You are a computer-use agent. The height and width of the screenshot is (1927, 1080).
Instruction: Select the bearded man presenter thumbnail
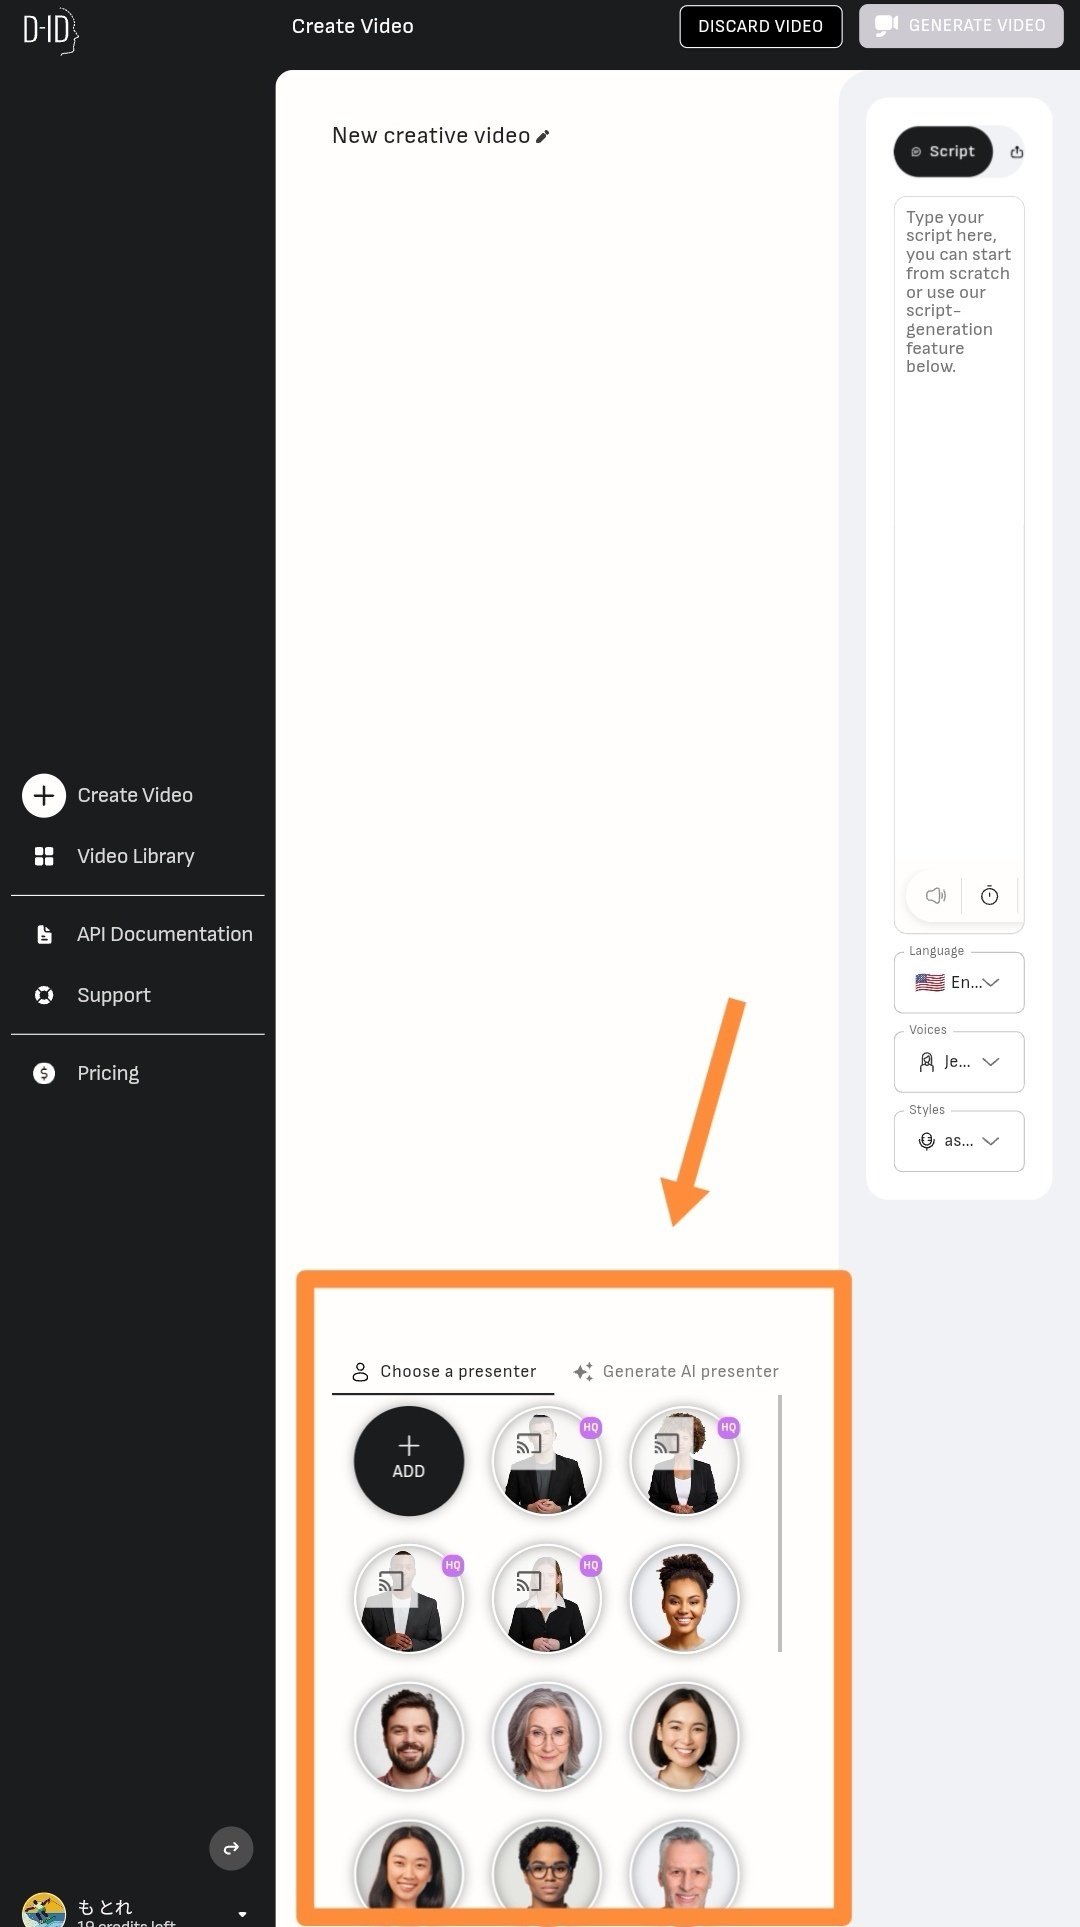409,1737
